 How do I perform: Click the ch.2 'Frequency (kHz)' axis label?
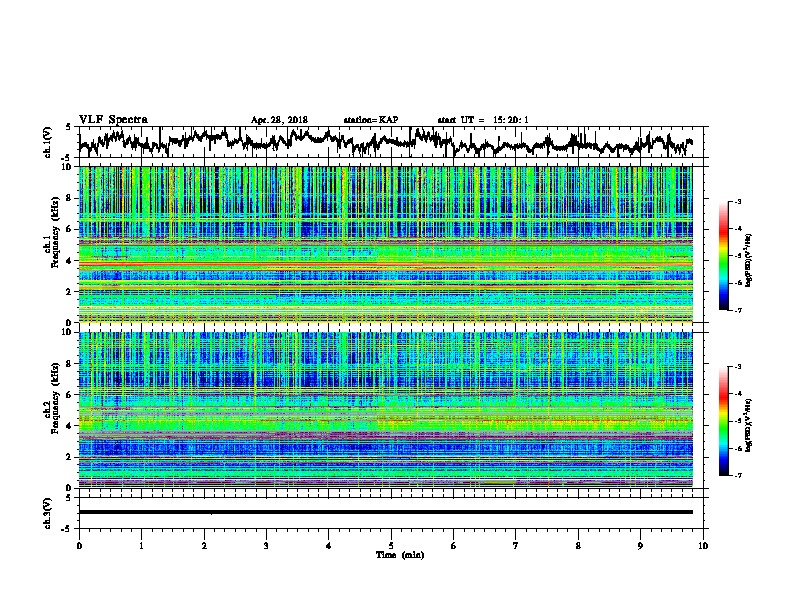click(56, 397)
